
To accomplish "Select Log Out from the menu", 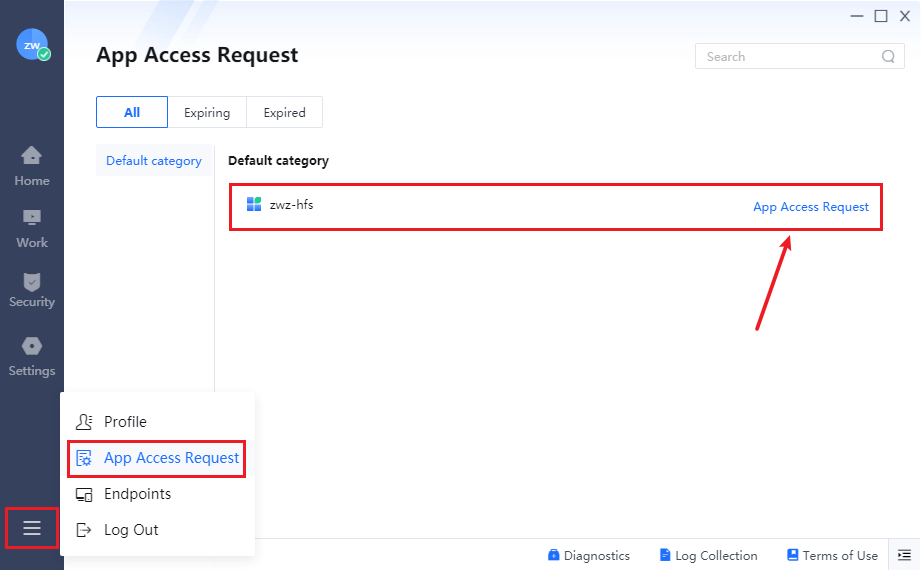I will [x=117, y=530].
